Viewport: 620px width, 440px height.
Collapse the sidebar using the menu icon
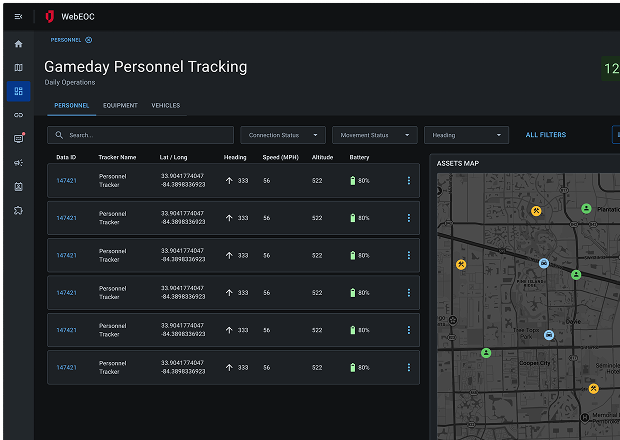pyautogui.click(x=18, y=17)
